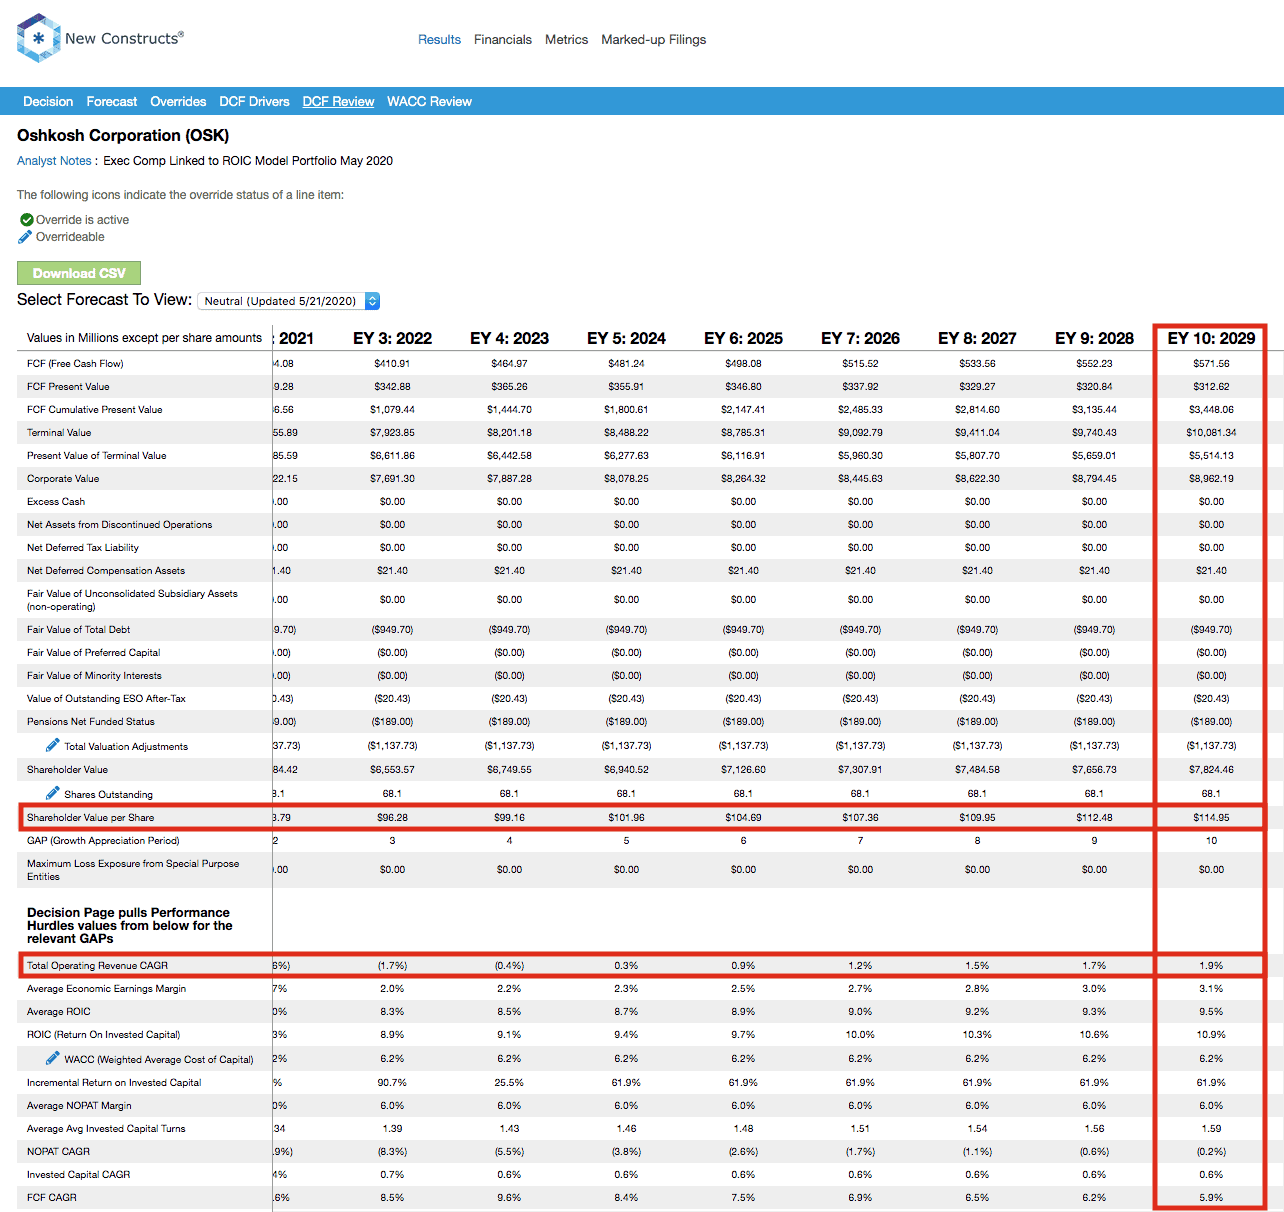
Task: Click the FCF value '$571.56' for 2029
Action: 1211,364
